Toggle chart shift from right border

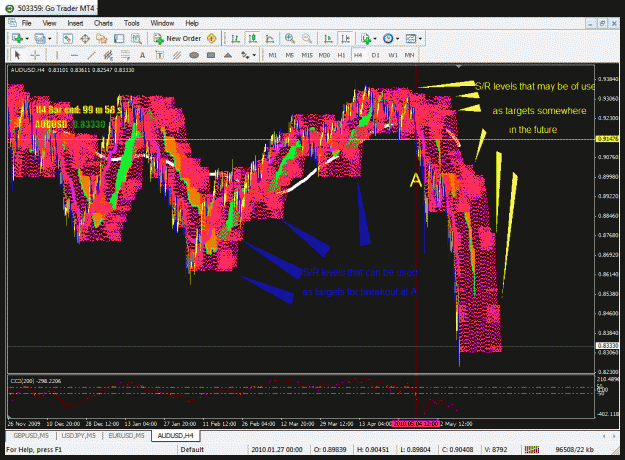pyautogui.click(x=345, y=39)
